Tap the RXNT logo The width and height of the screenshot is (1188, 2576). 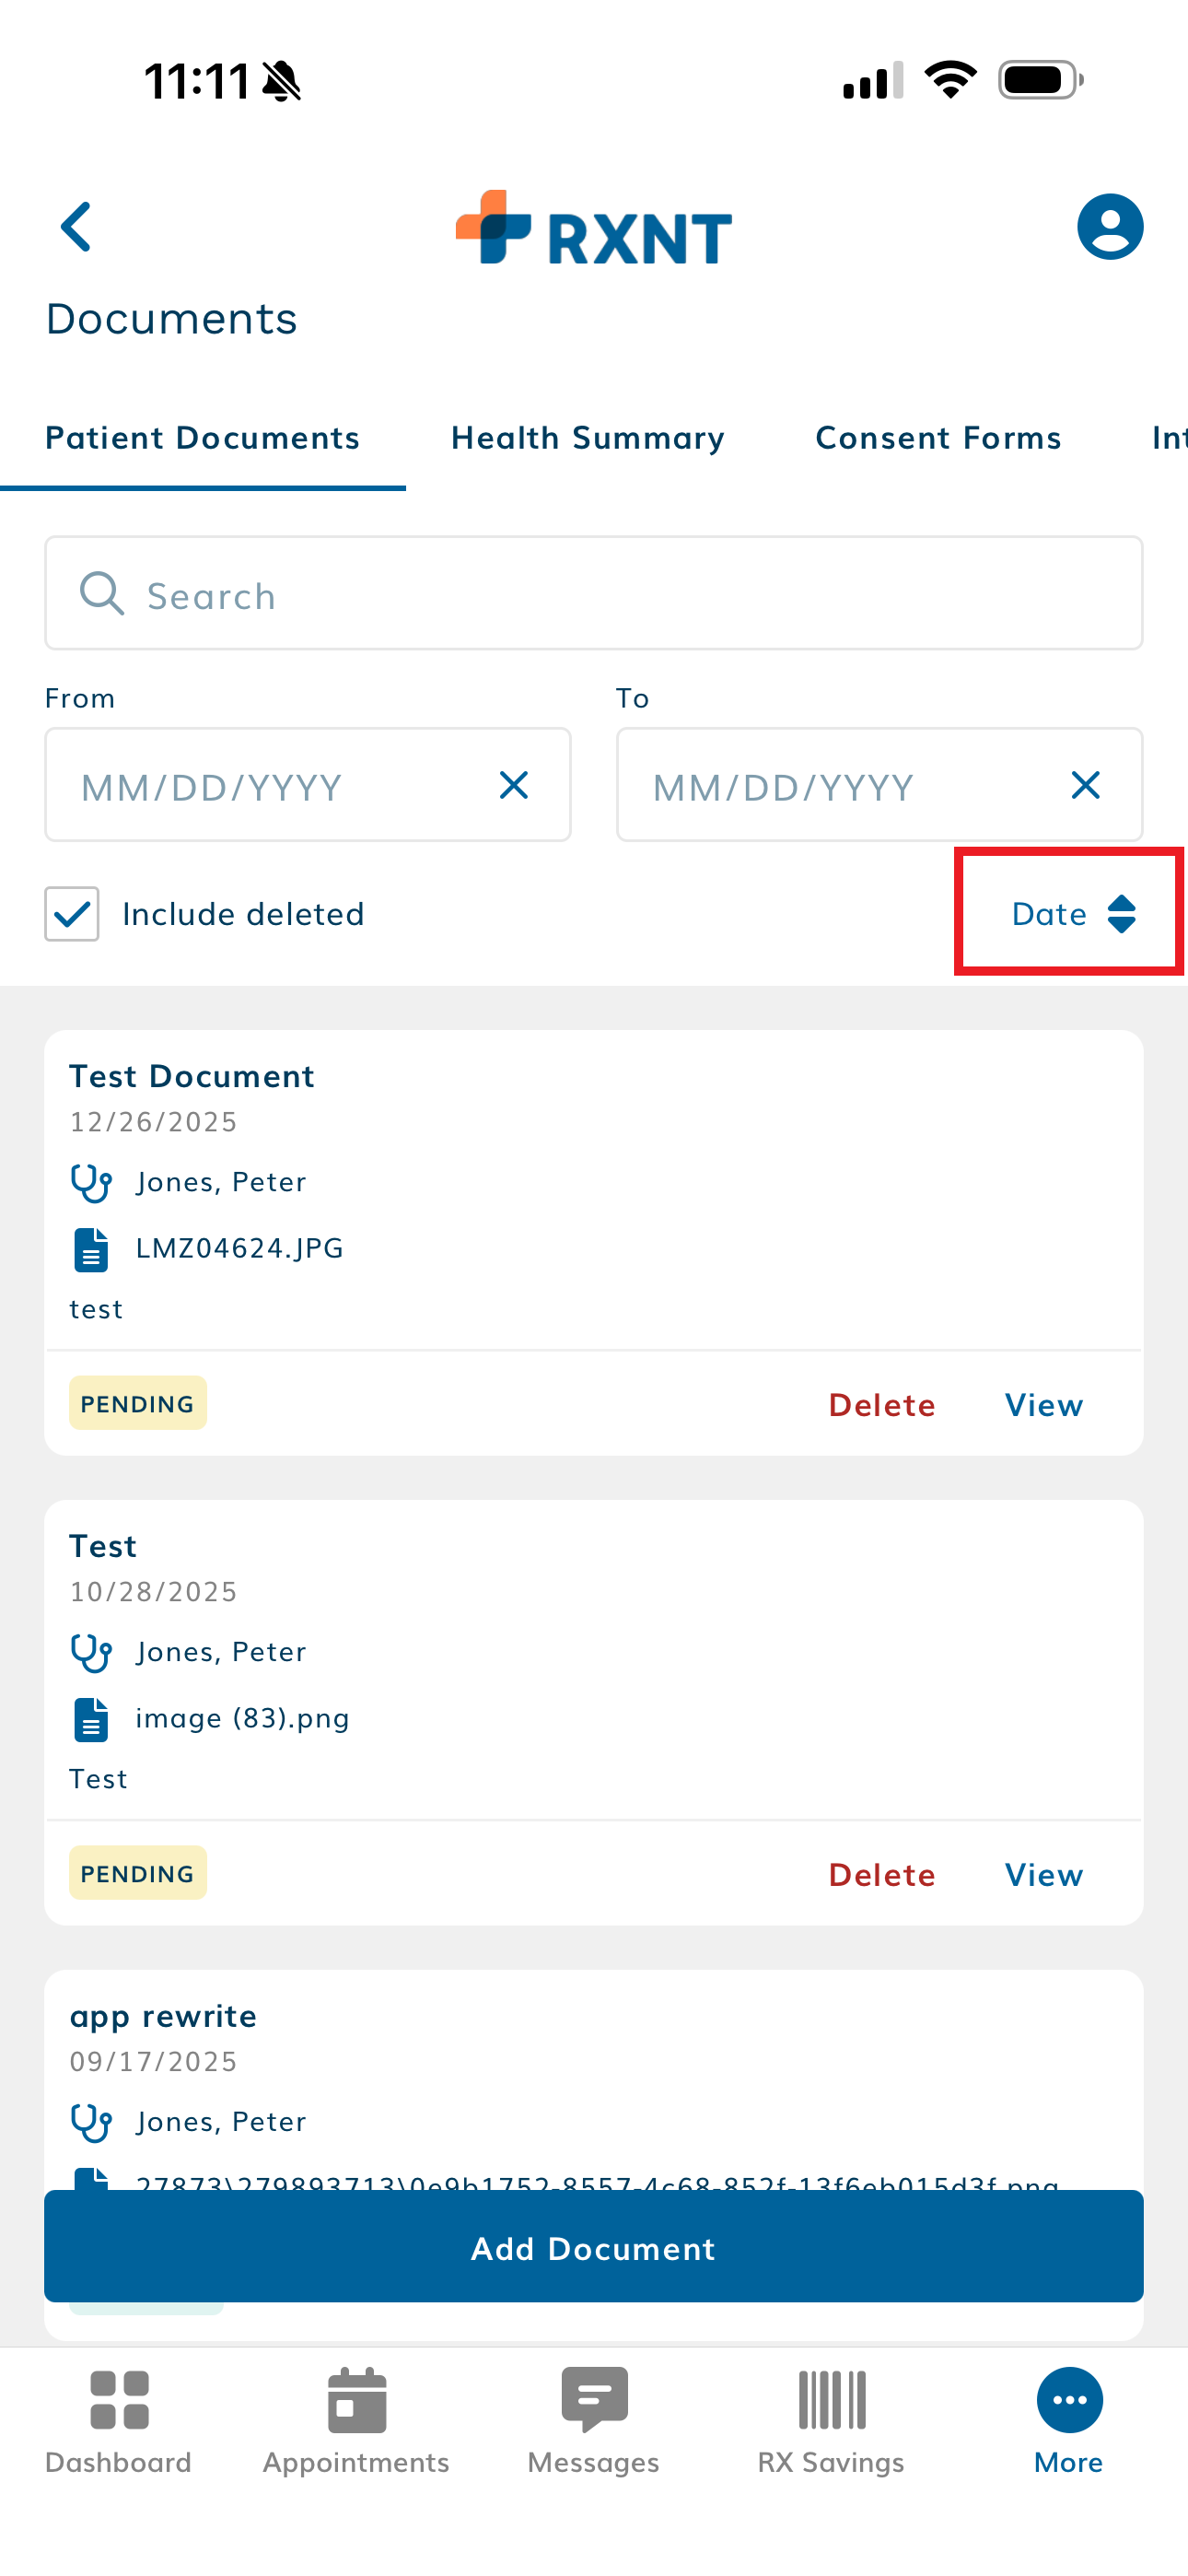(593, 228)
